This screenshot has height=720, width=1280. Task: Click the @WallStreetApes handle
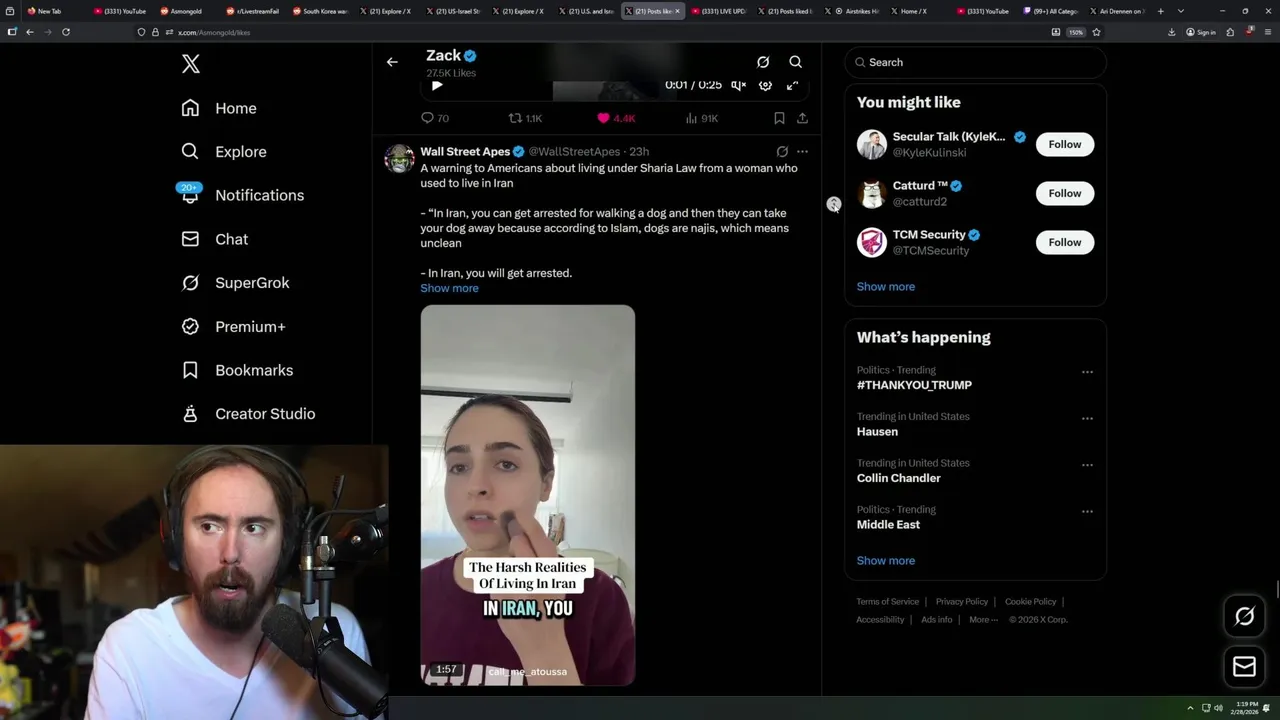[574, 152]
